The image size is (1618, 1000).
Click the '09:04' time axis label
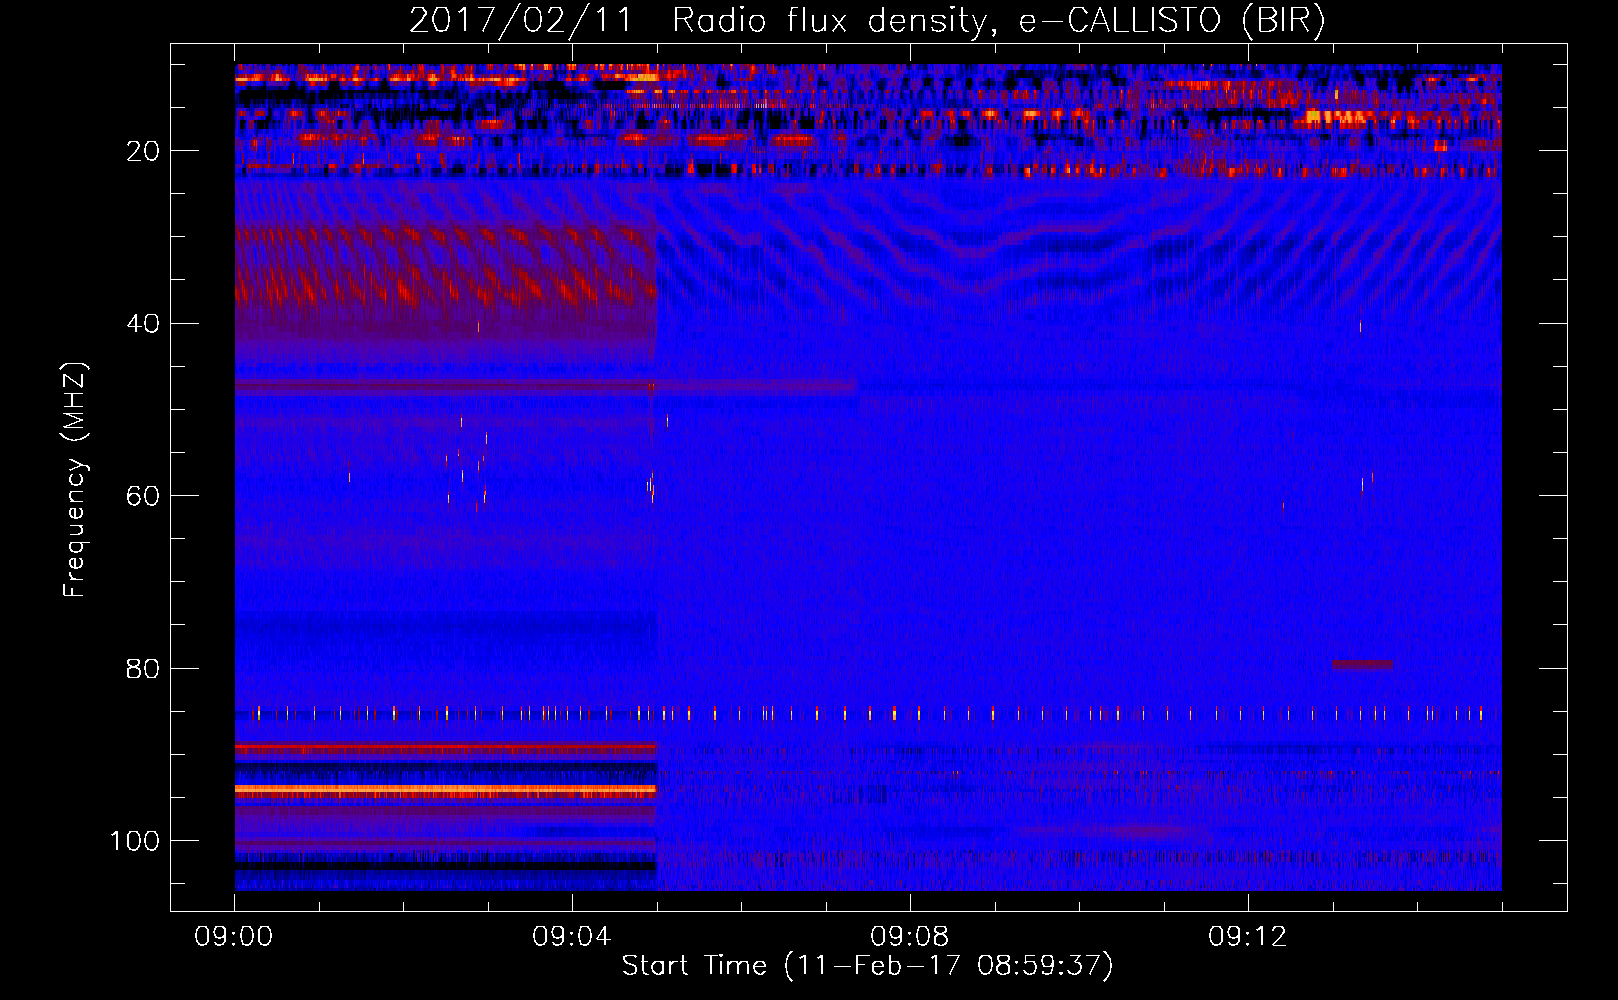(x=572, y=937)
